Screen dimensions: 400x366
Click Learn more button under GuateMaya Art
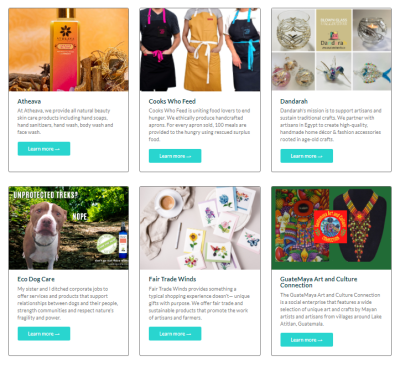pyautogui.click(x=307, y=340)
